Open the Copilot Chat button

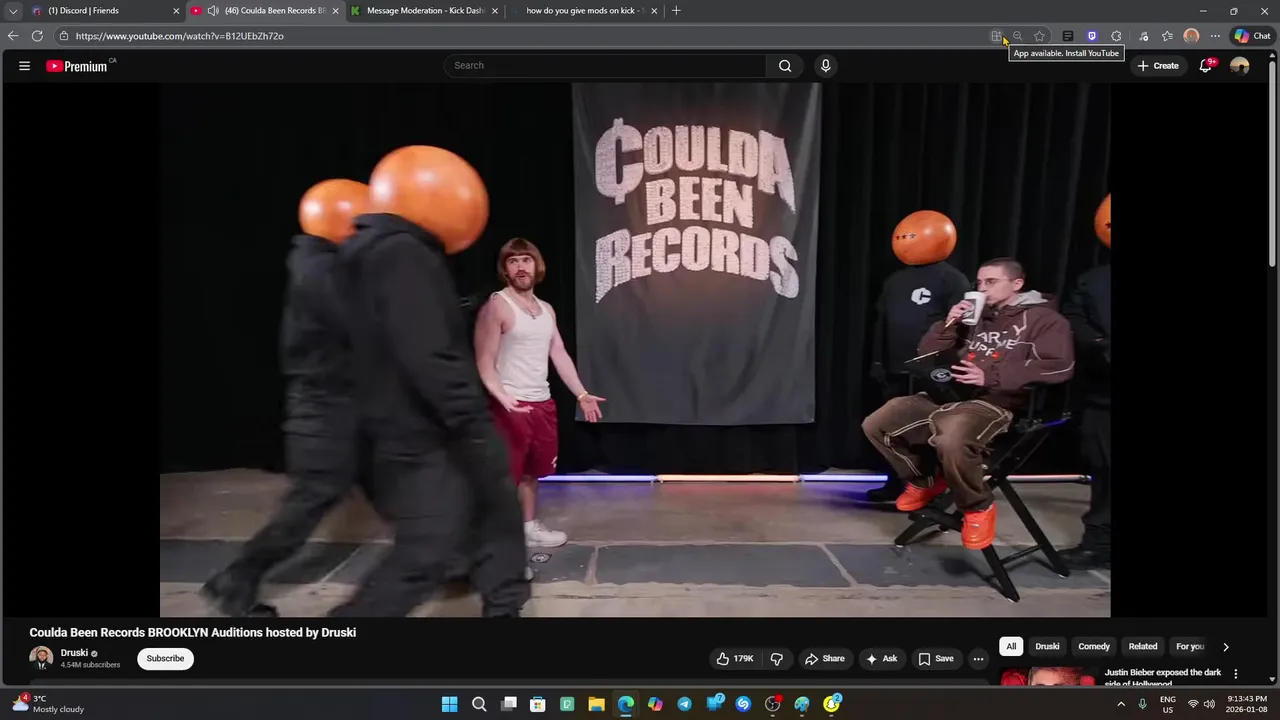coord(1252,36)
